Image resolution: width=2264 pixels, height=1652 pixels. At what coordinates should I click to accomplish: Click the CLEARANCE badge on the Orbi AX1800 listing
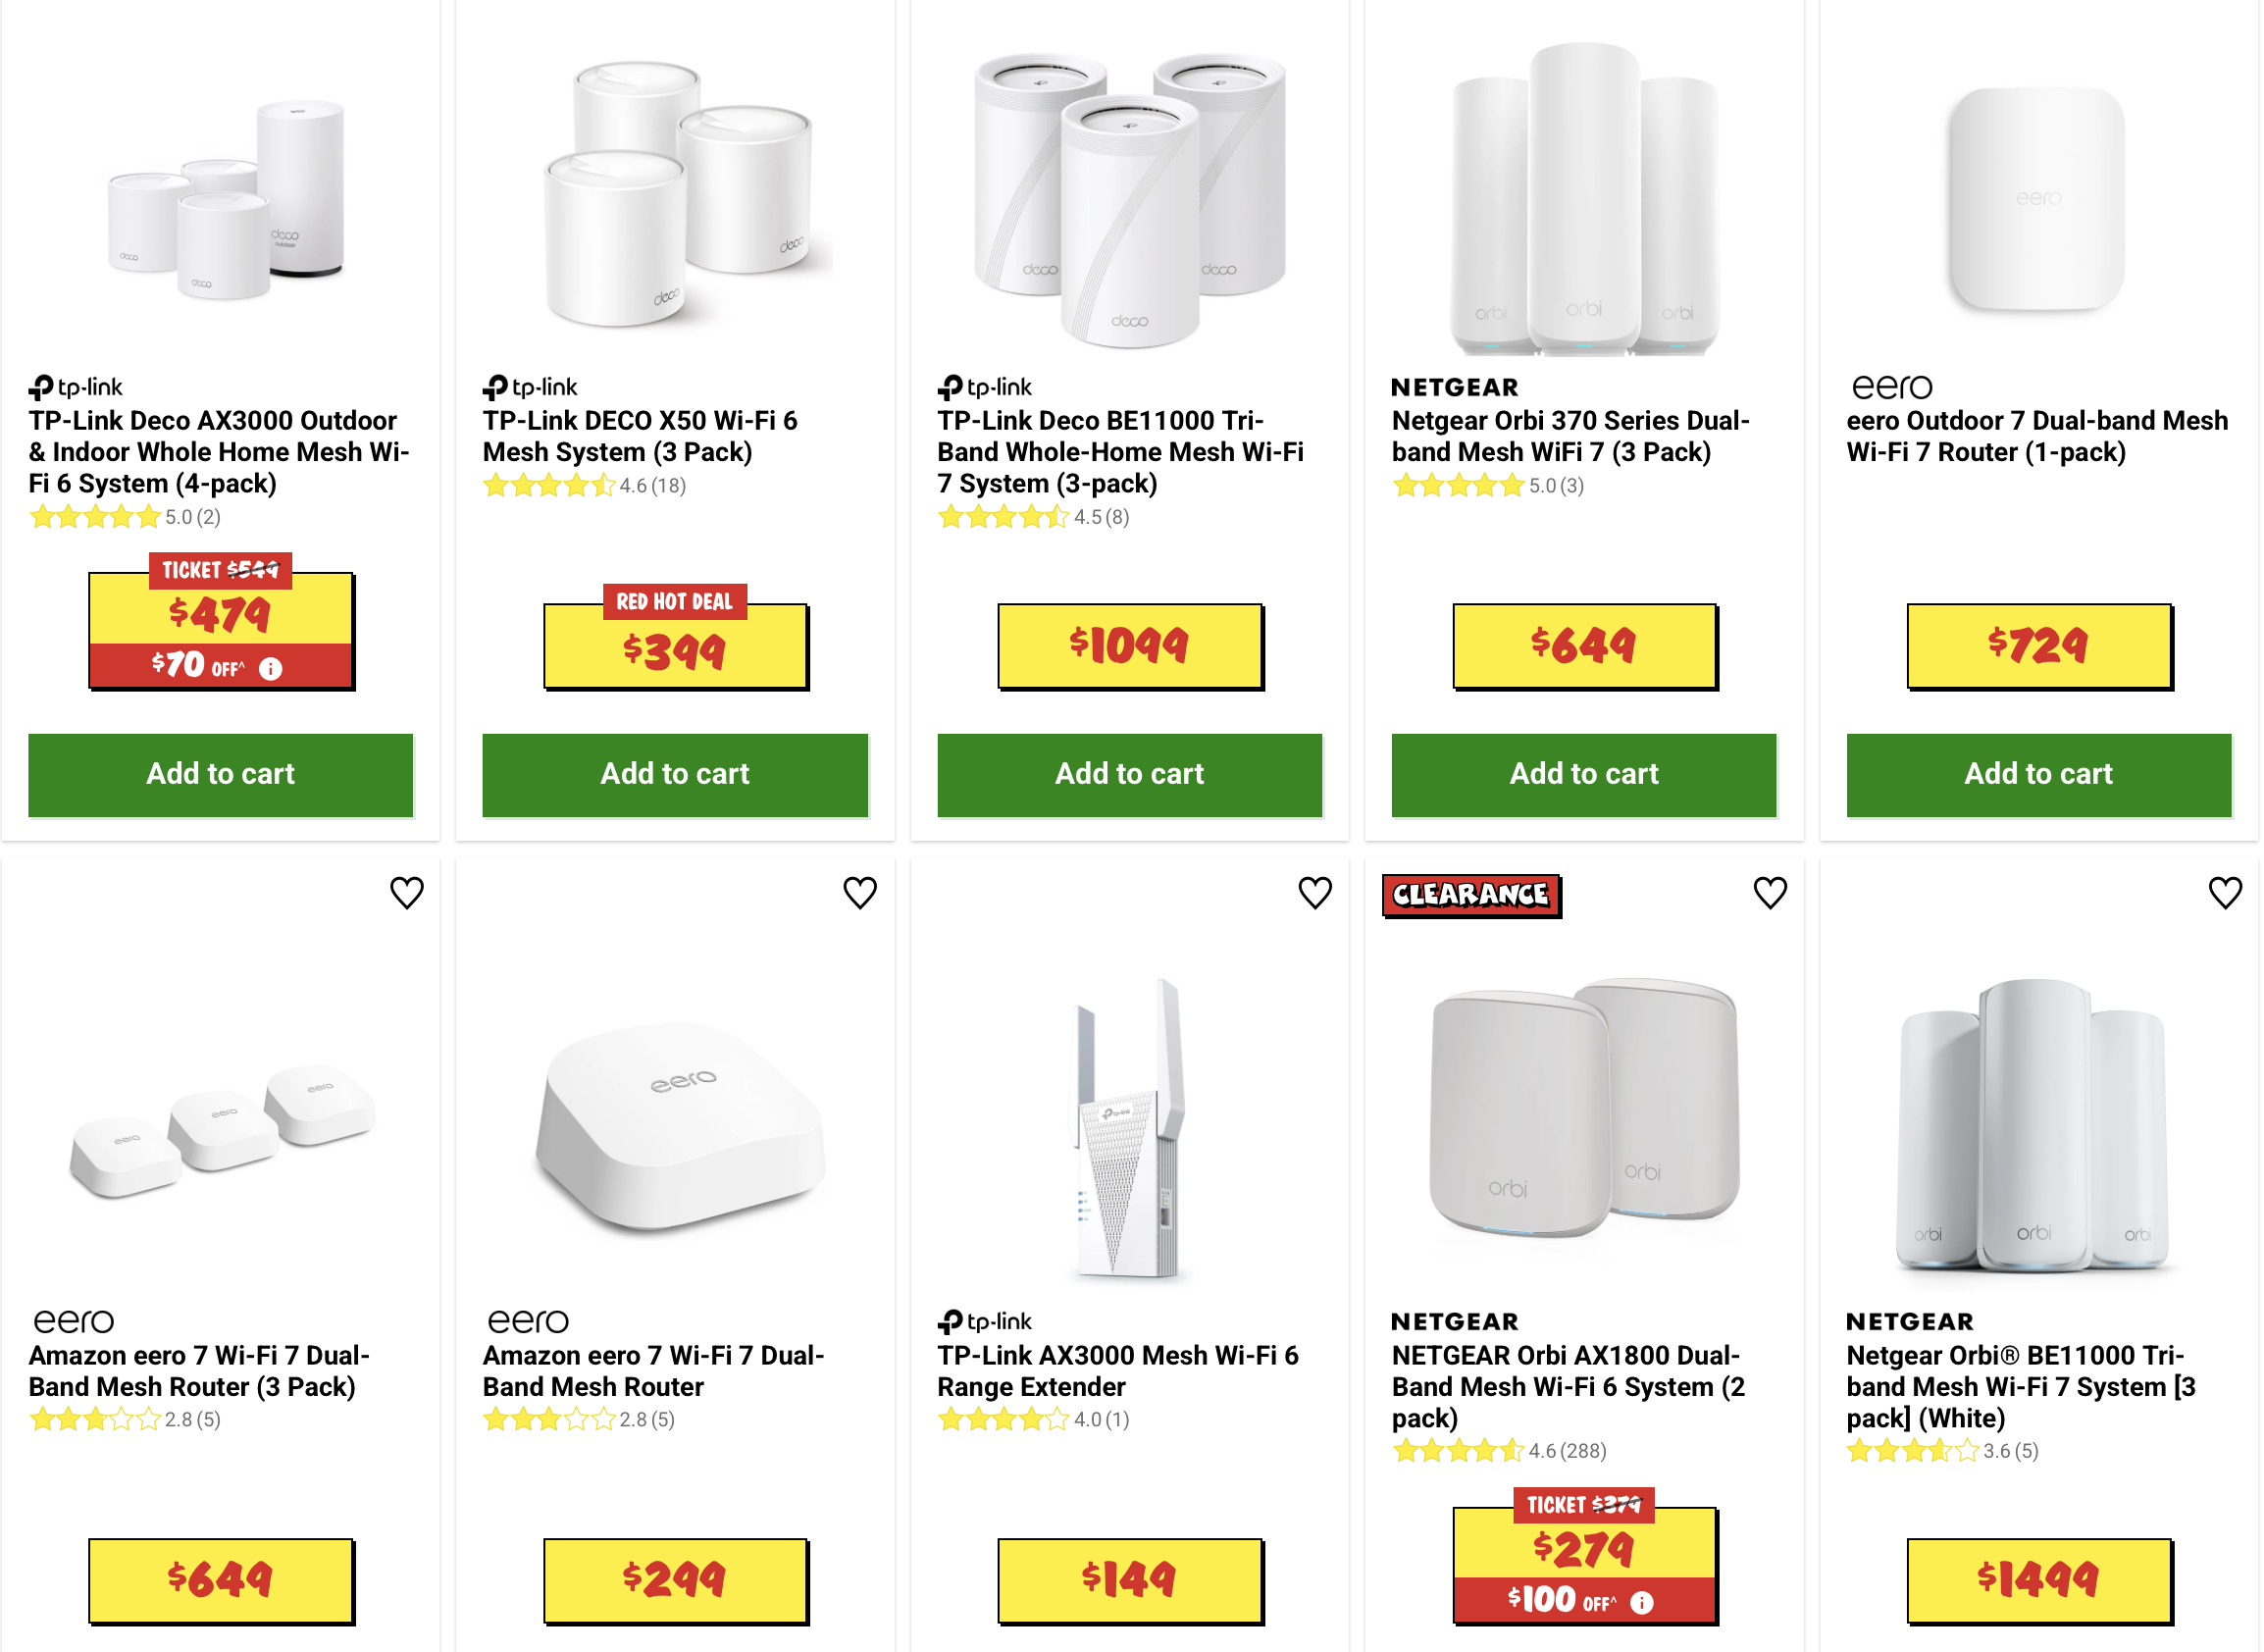[1470, 896]
